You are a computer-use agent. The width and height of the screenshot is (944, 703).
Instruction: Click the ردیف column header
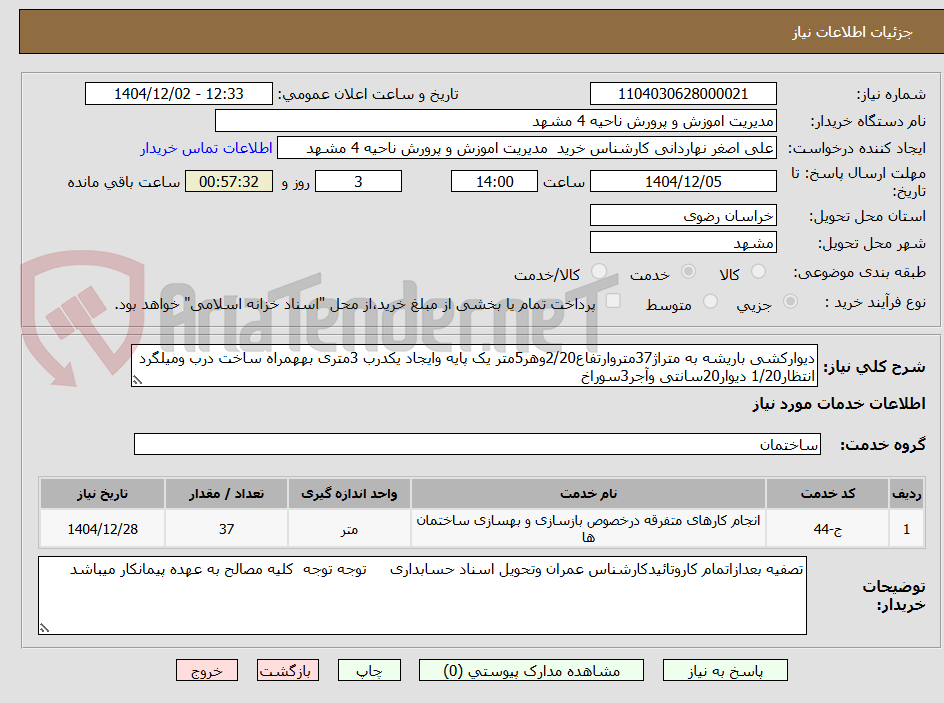907,494
